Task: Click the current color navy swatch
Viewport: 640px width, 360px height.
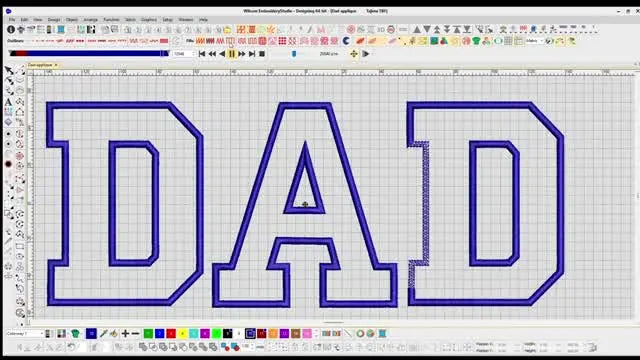Action: [91, 333]
